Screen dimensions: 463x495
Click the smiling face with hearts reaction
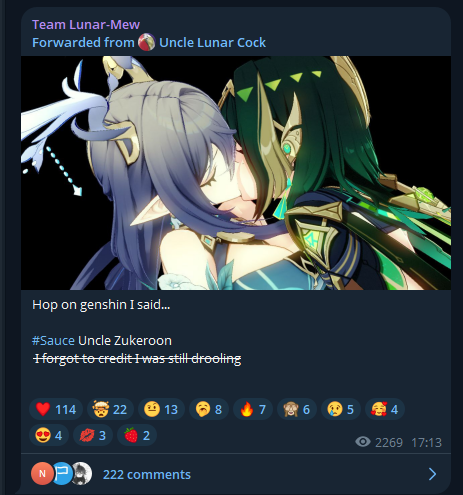[385, 409]
